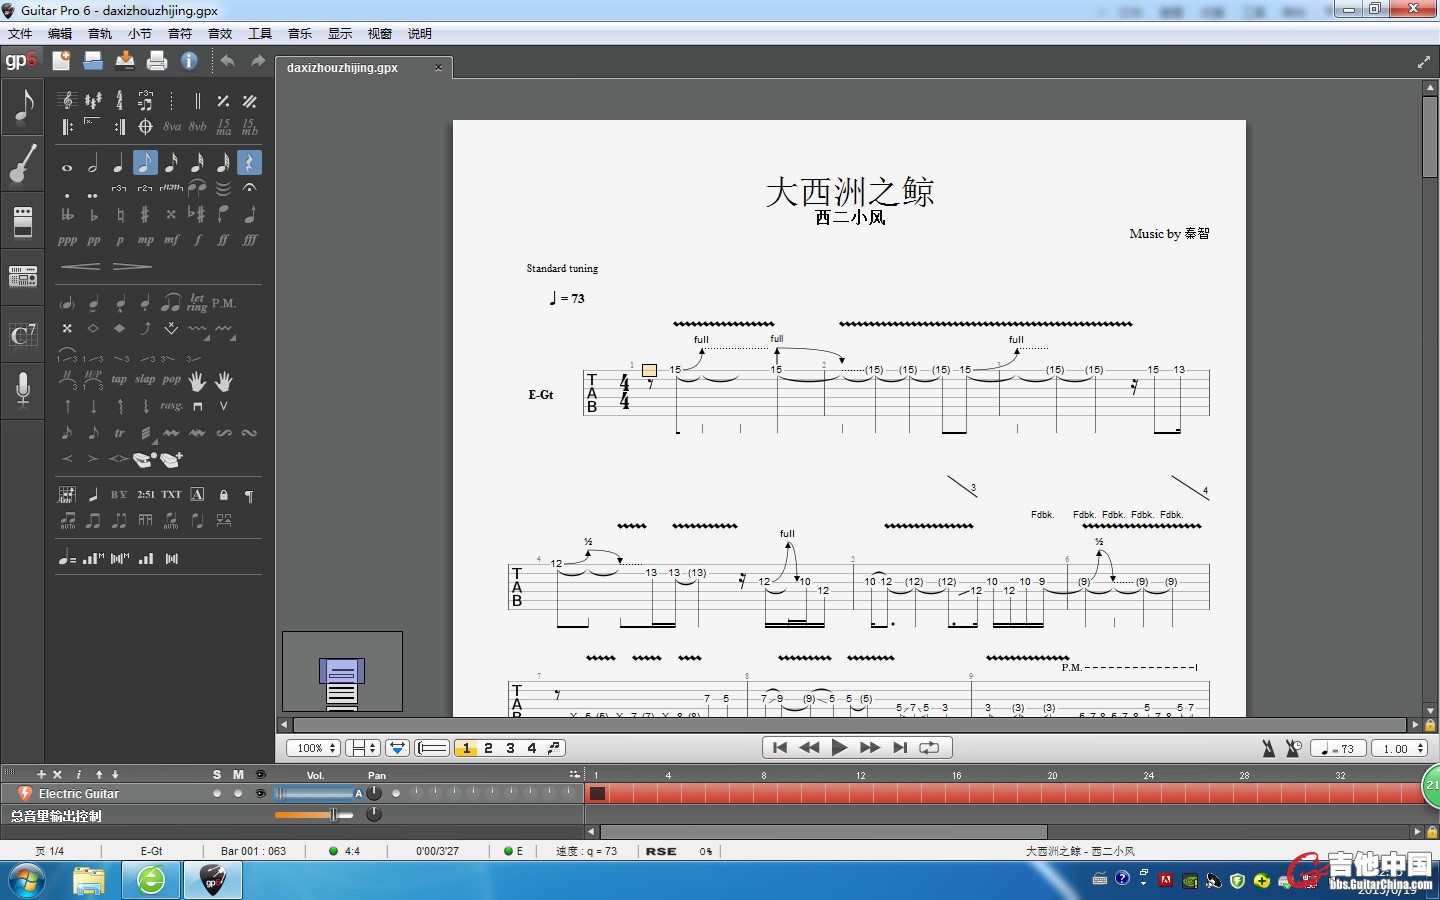Toggle the selected eighth note duration
The image size is (1440, 900).
pyautogui.click(x=145, y=163)
